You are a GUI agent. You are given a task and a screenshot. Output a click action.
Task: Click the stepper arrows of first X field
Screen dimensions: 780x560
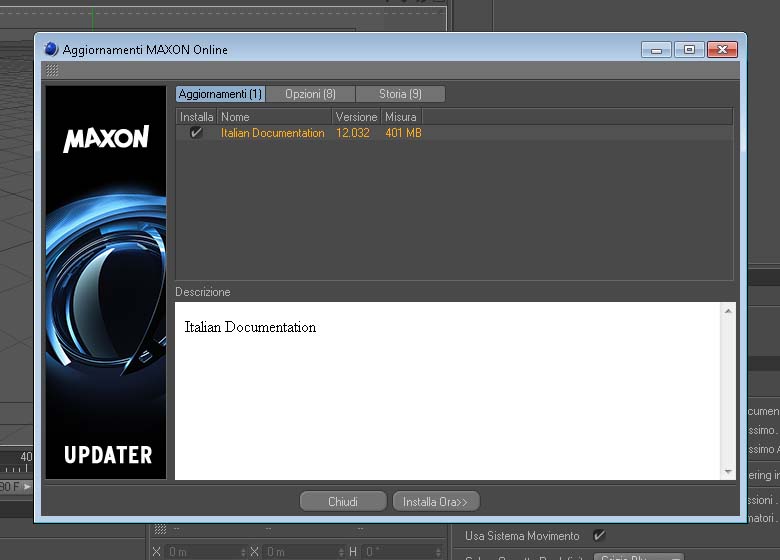[243, 552]
